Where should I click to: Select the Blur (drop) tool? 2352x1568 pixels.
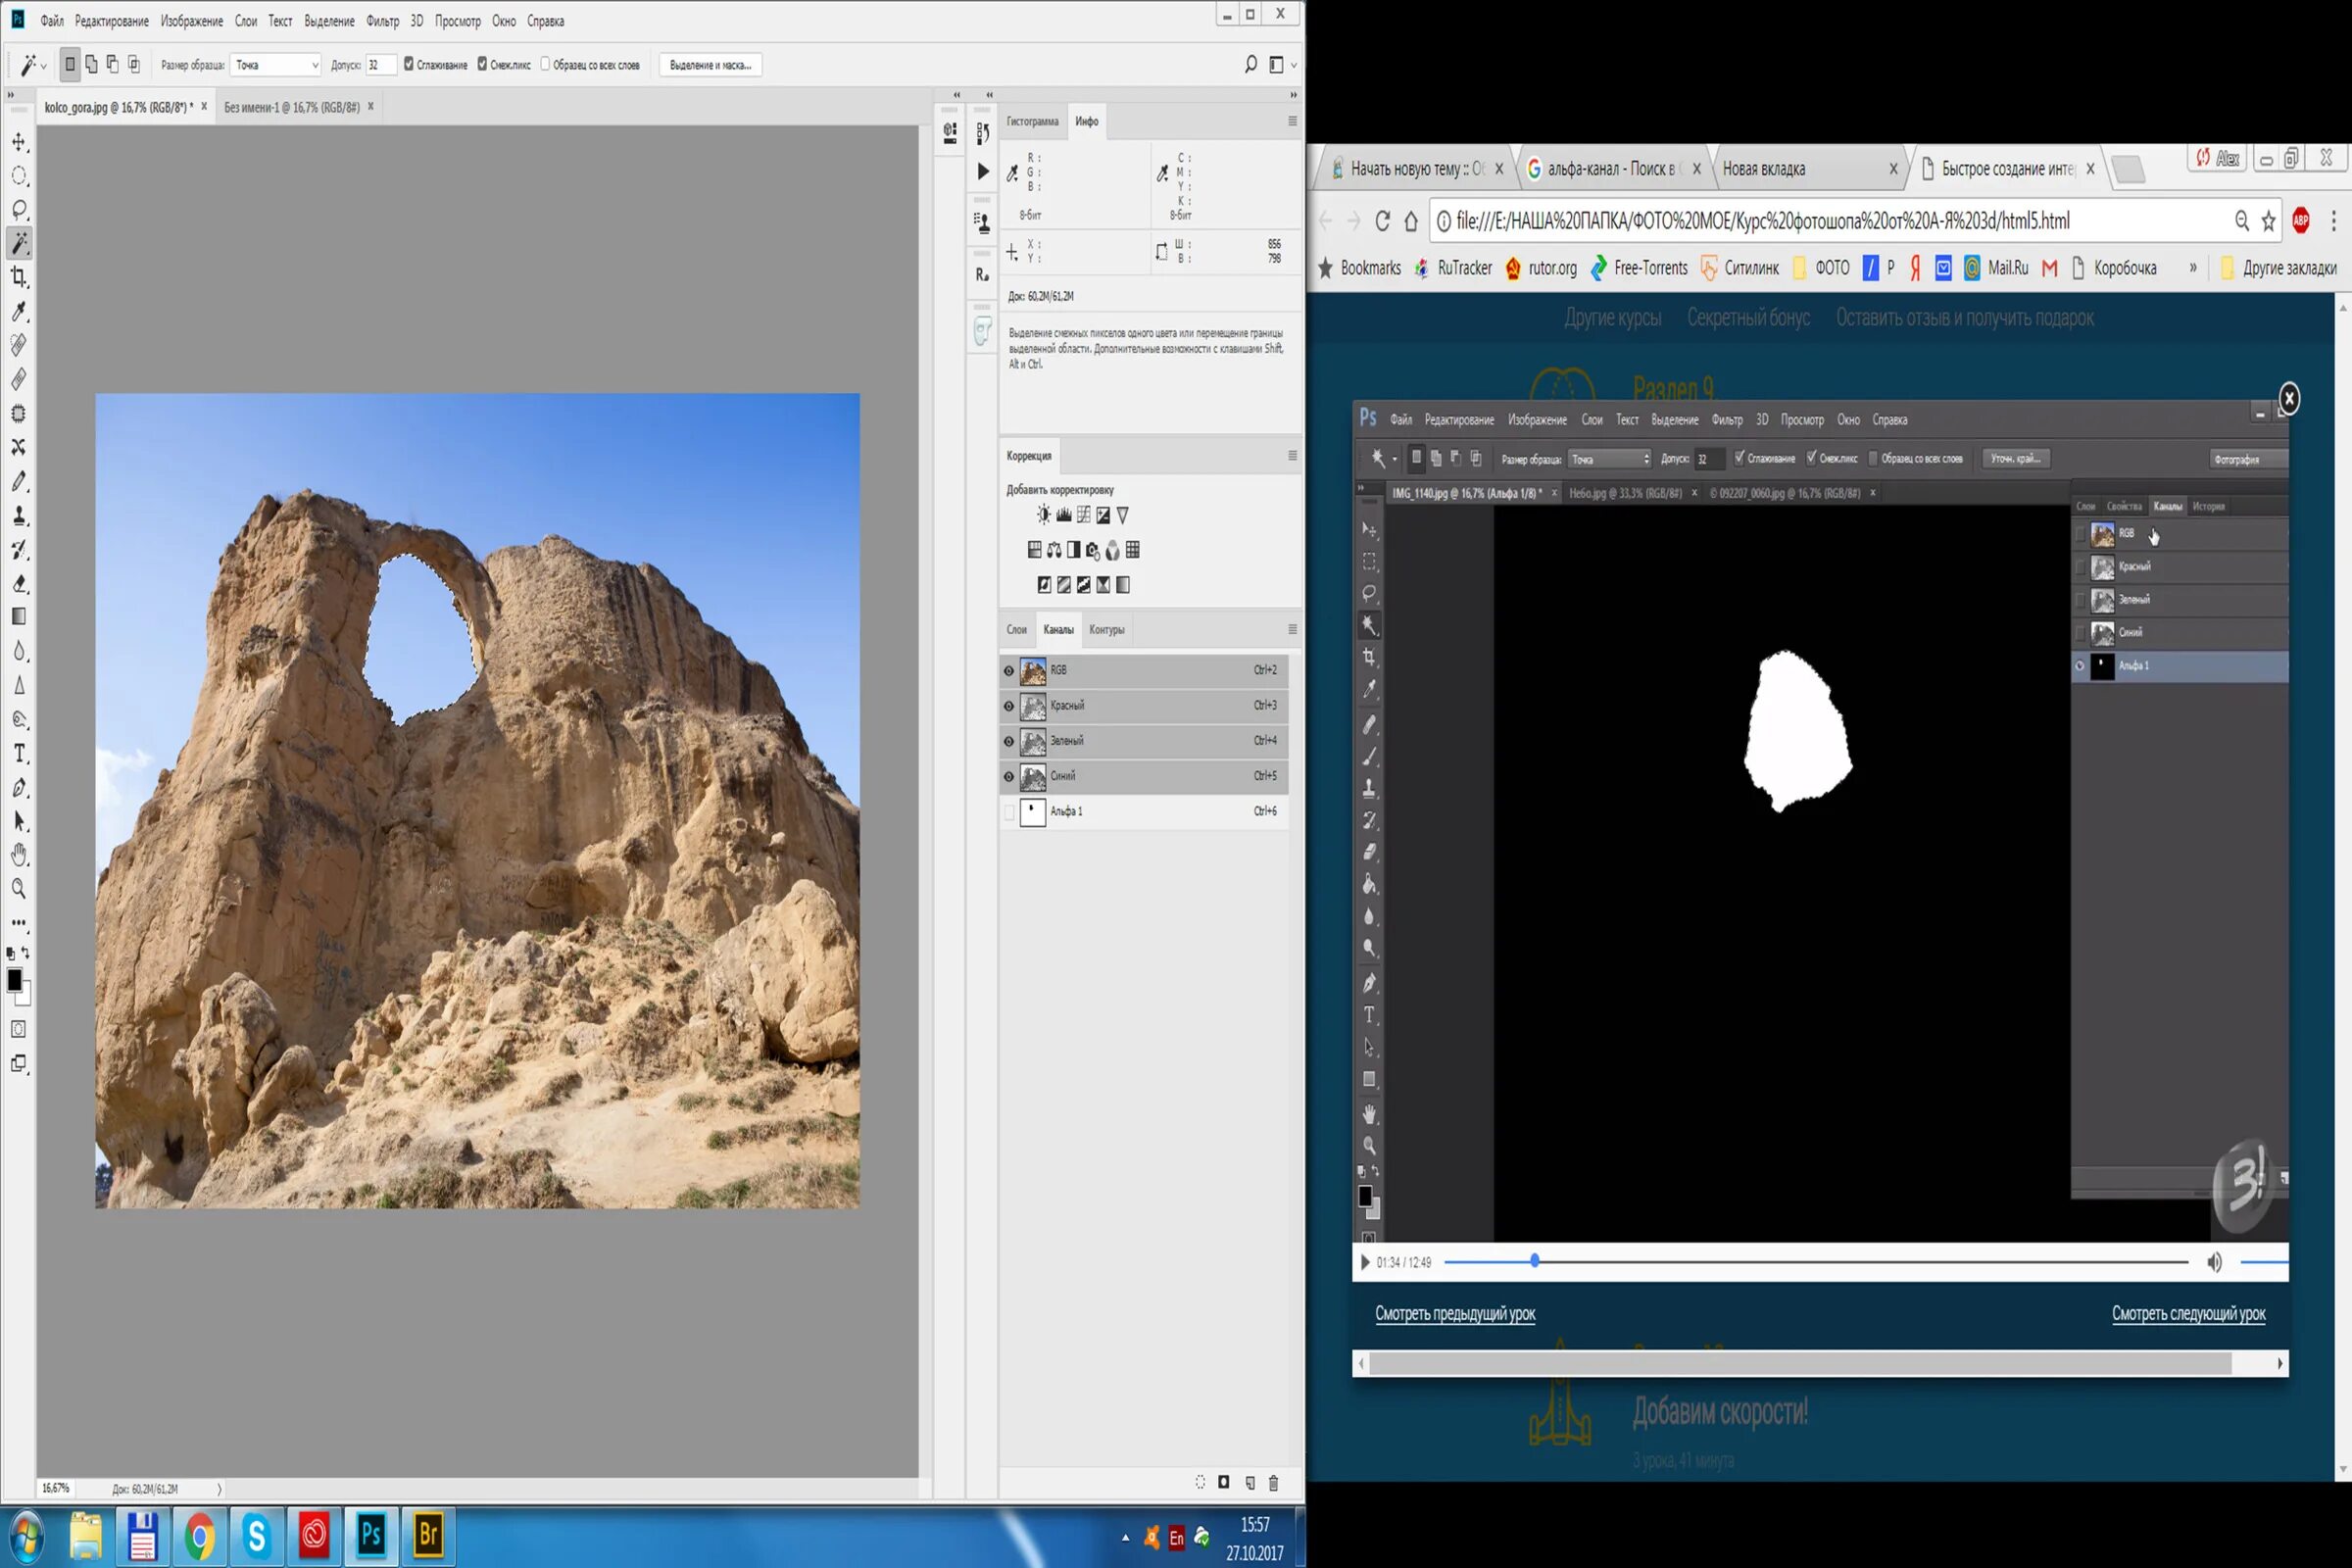19,651
